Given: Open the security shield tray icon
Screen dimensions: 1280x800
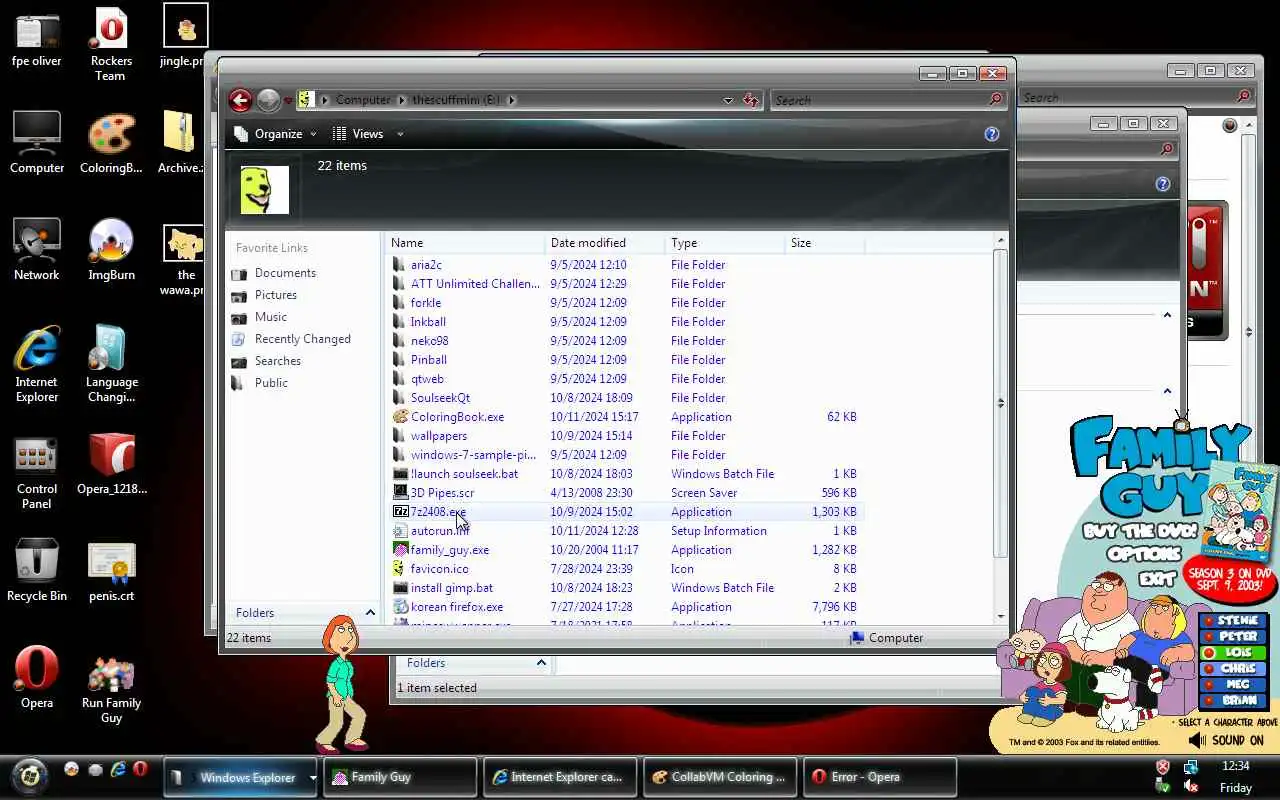Looking at the screenshot, I should [1163, 767].
